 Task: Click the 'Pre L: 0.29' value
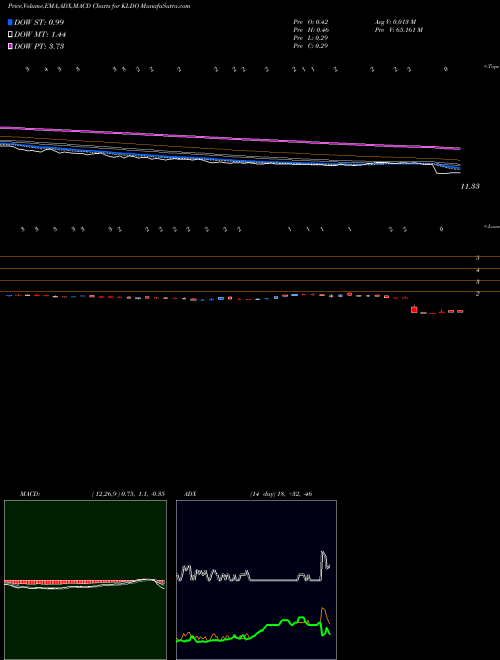click(x=311, y=38)
